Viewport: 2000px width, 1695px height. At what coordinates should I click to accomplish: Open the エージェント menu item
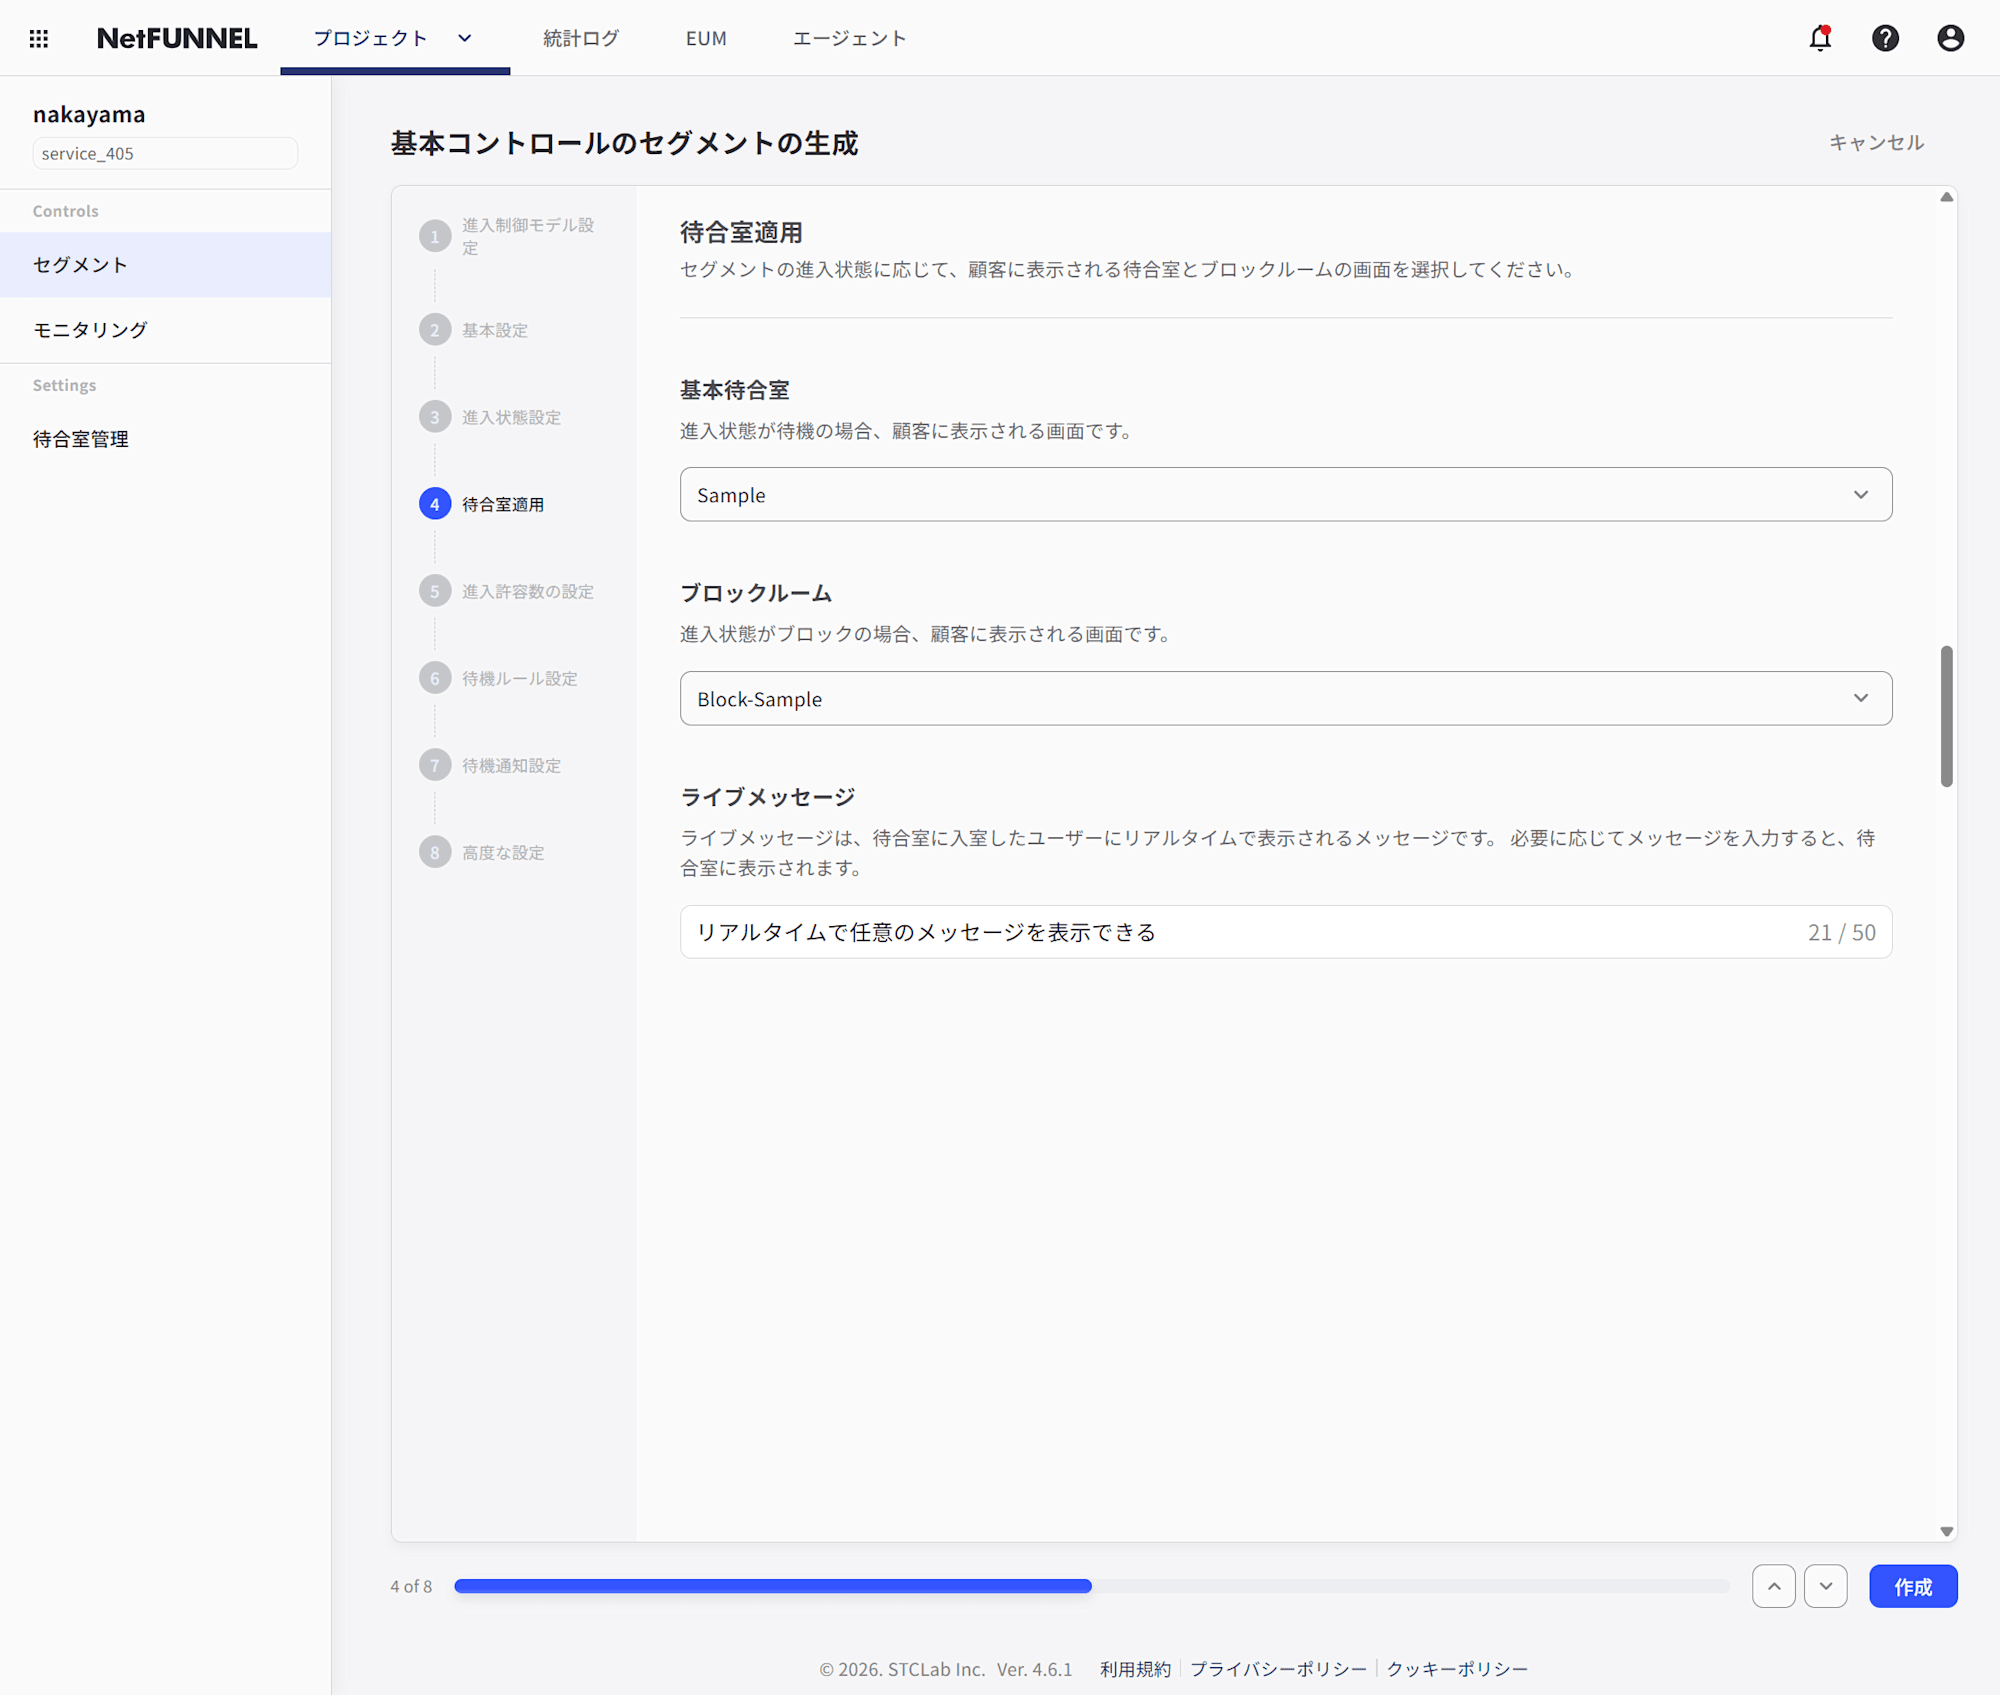point(849,38)
